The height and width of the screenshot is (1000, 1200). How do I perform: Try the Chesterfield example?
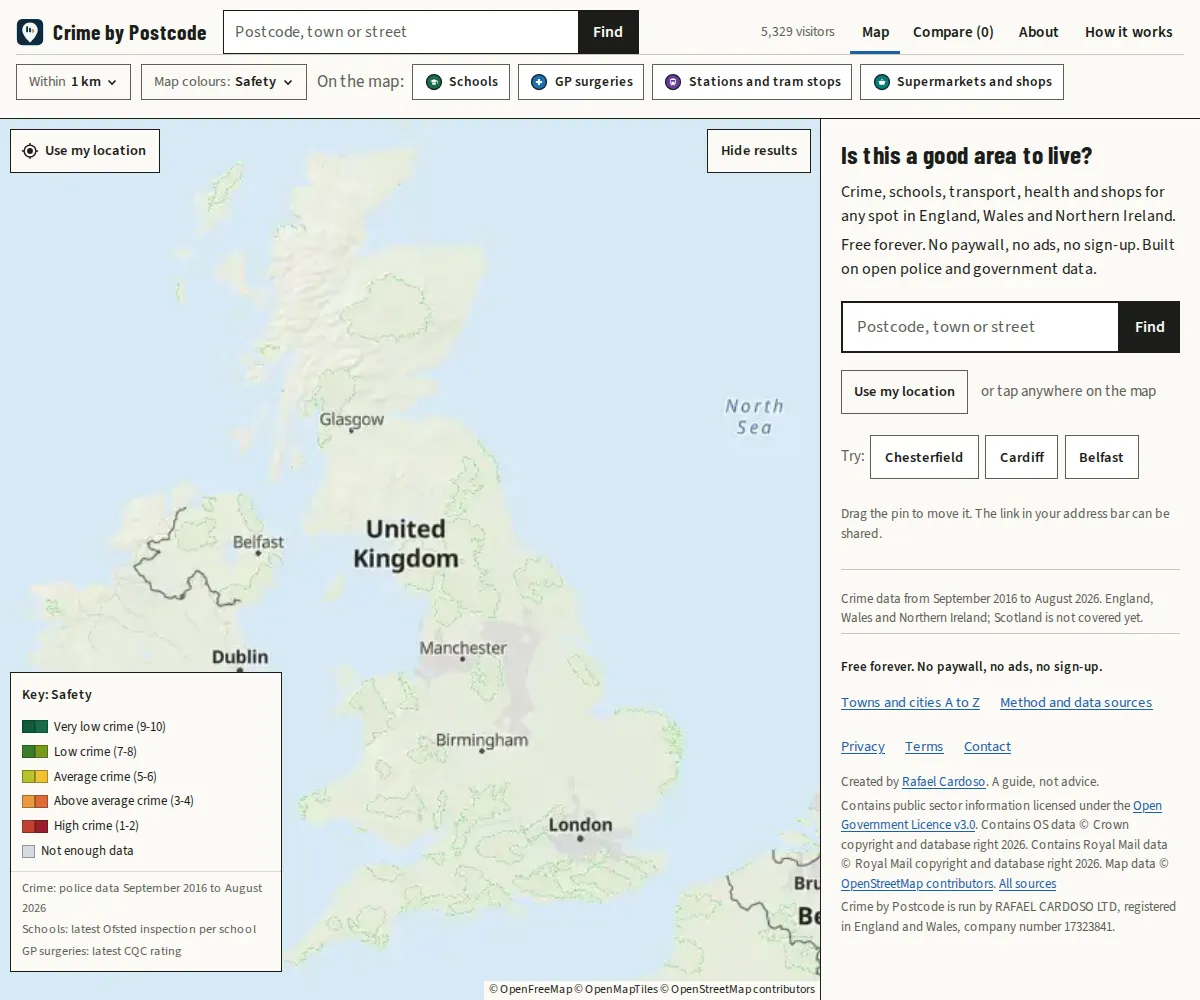tap(924, 457)
